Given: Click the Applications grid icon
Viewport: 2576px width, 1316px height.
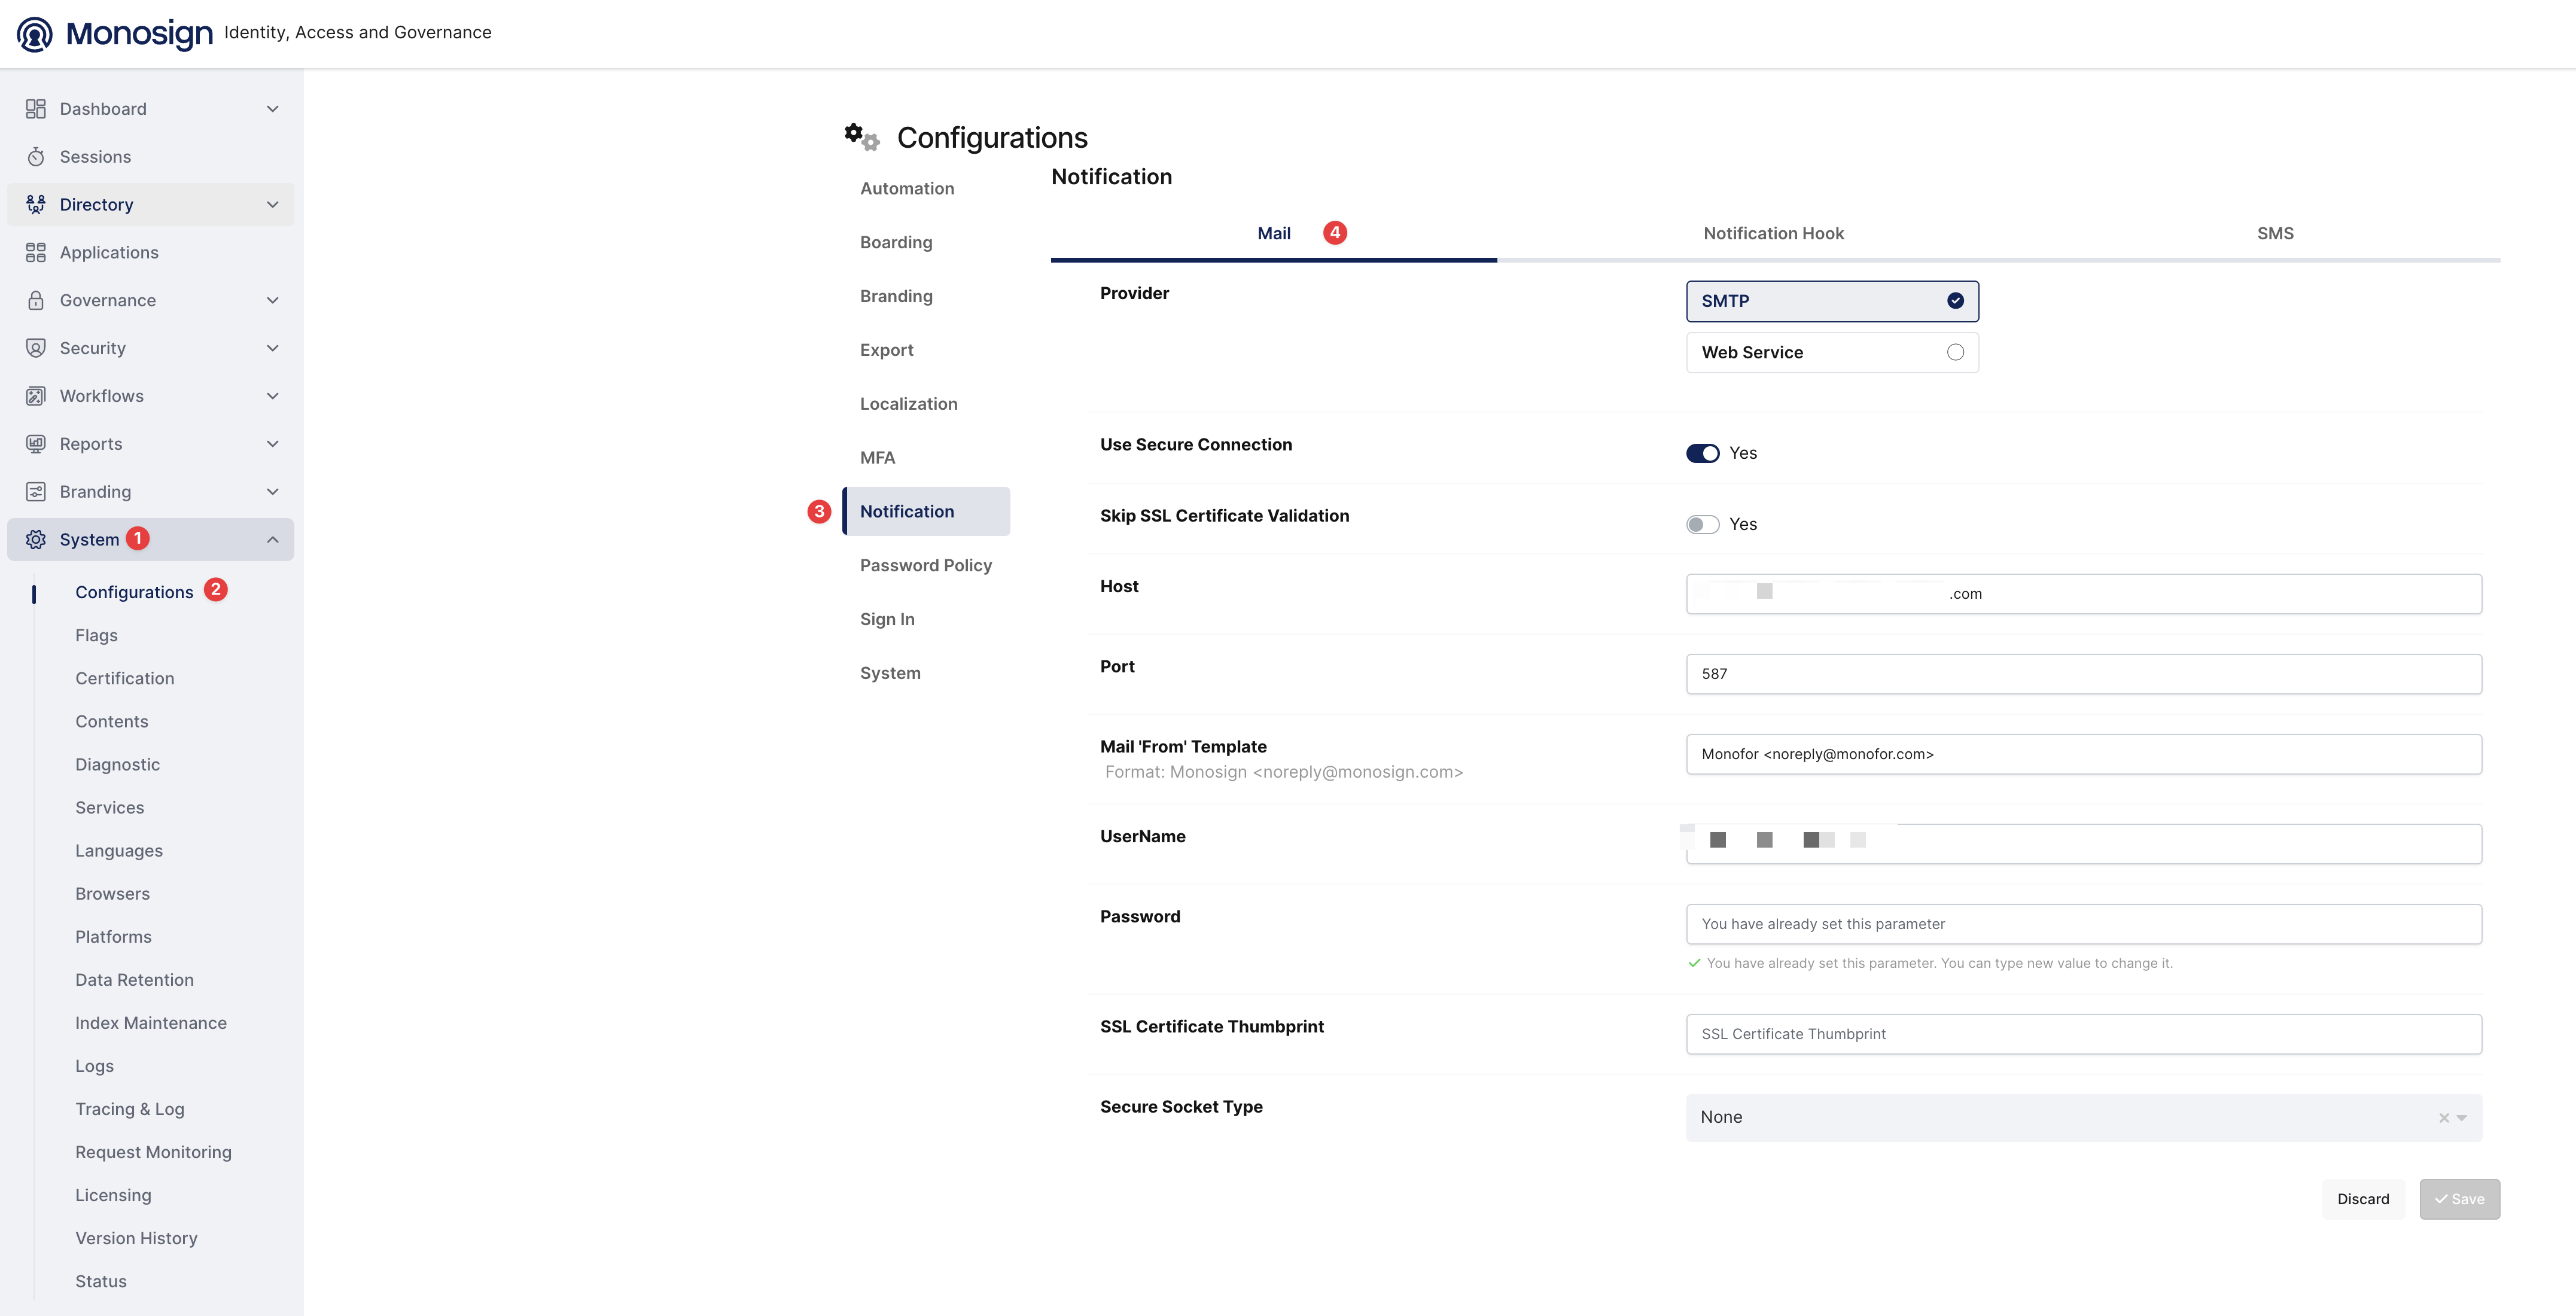Looking at the screenshot, I should pyautogui.click(x=36, y=253).
